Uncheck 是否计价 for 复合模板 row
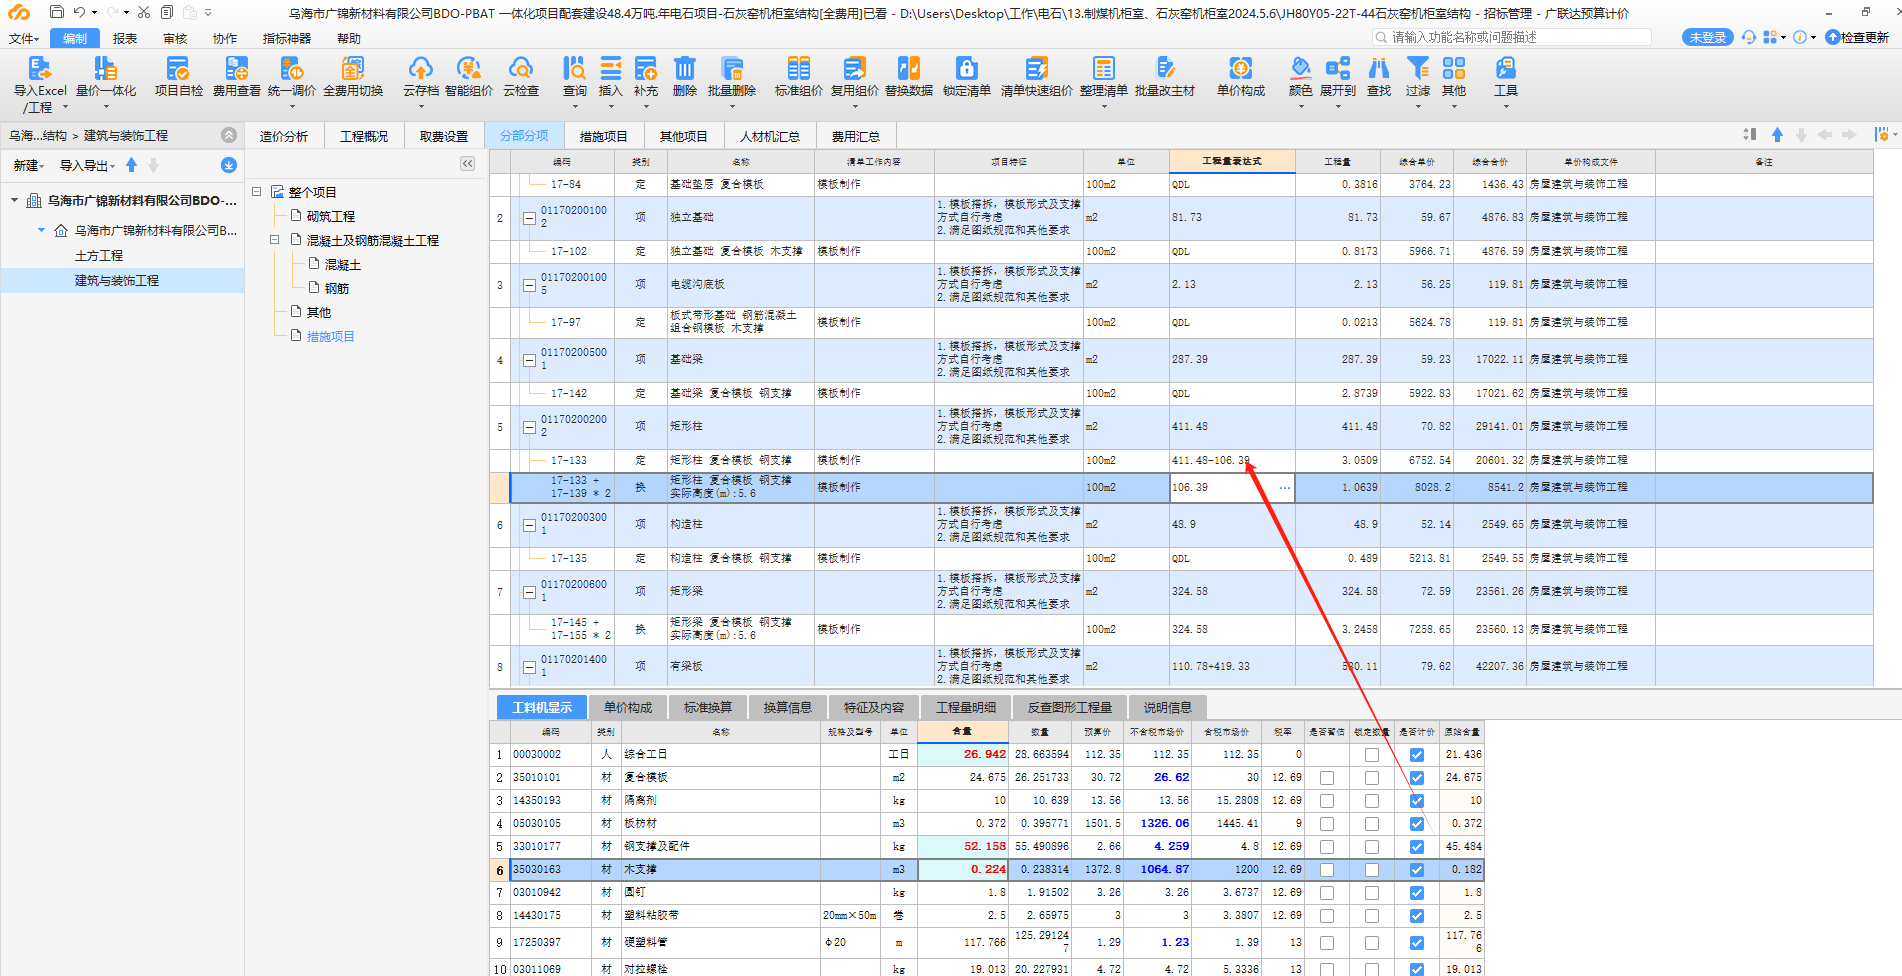The height and width of the screenshot is (976, 1902). 1417,778
